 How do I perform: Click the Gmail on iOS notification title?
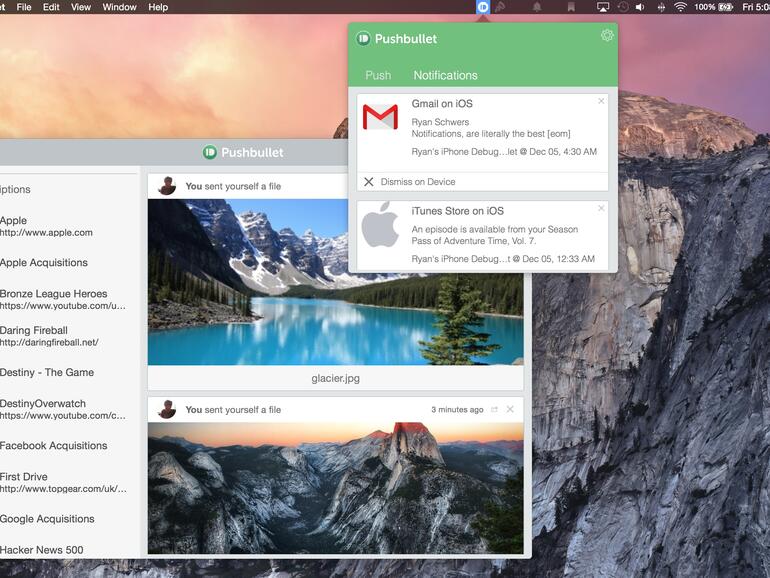442,104
